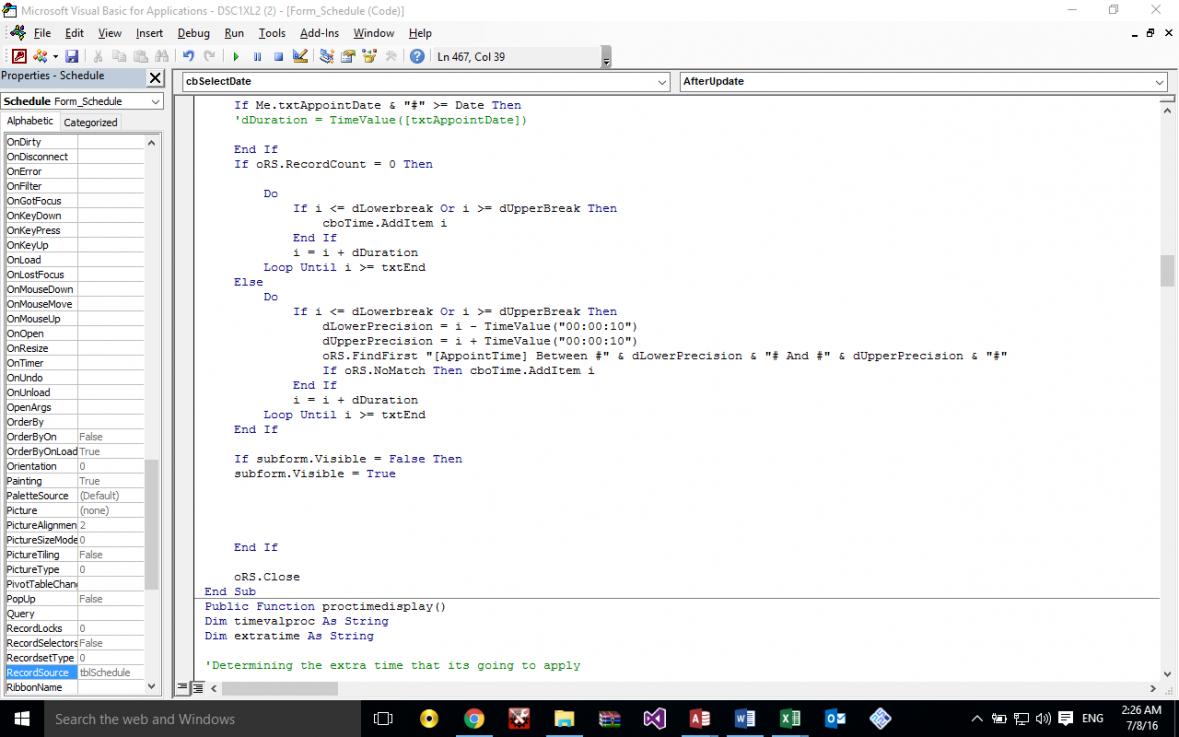1179x737 pixels.
Task: Open the Schedule Form_Schedule object selector
Action: click(x=82, y=102)
